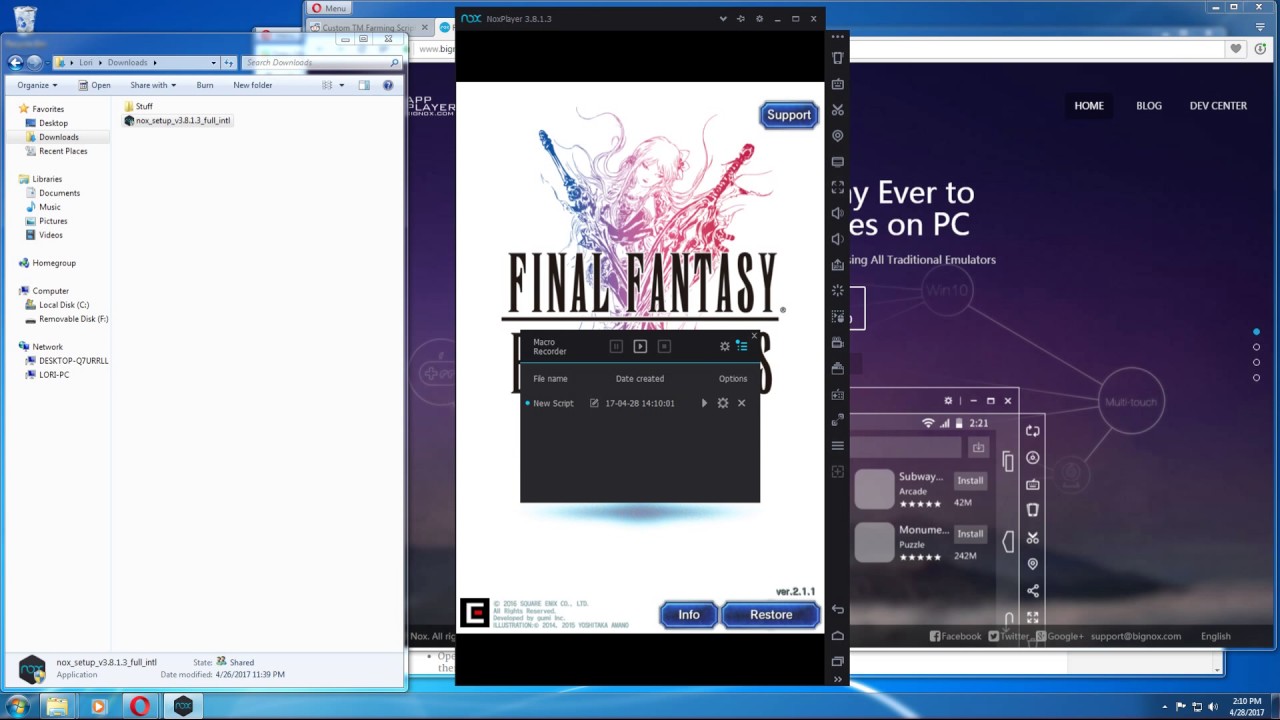Open Nox sidebar hamburger menu icon
The width and height of the screenshot is (1280, 720).
click(x=838, y=445)
